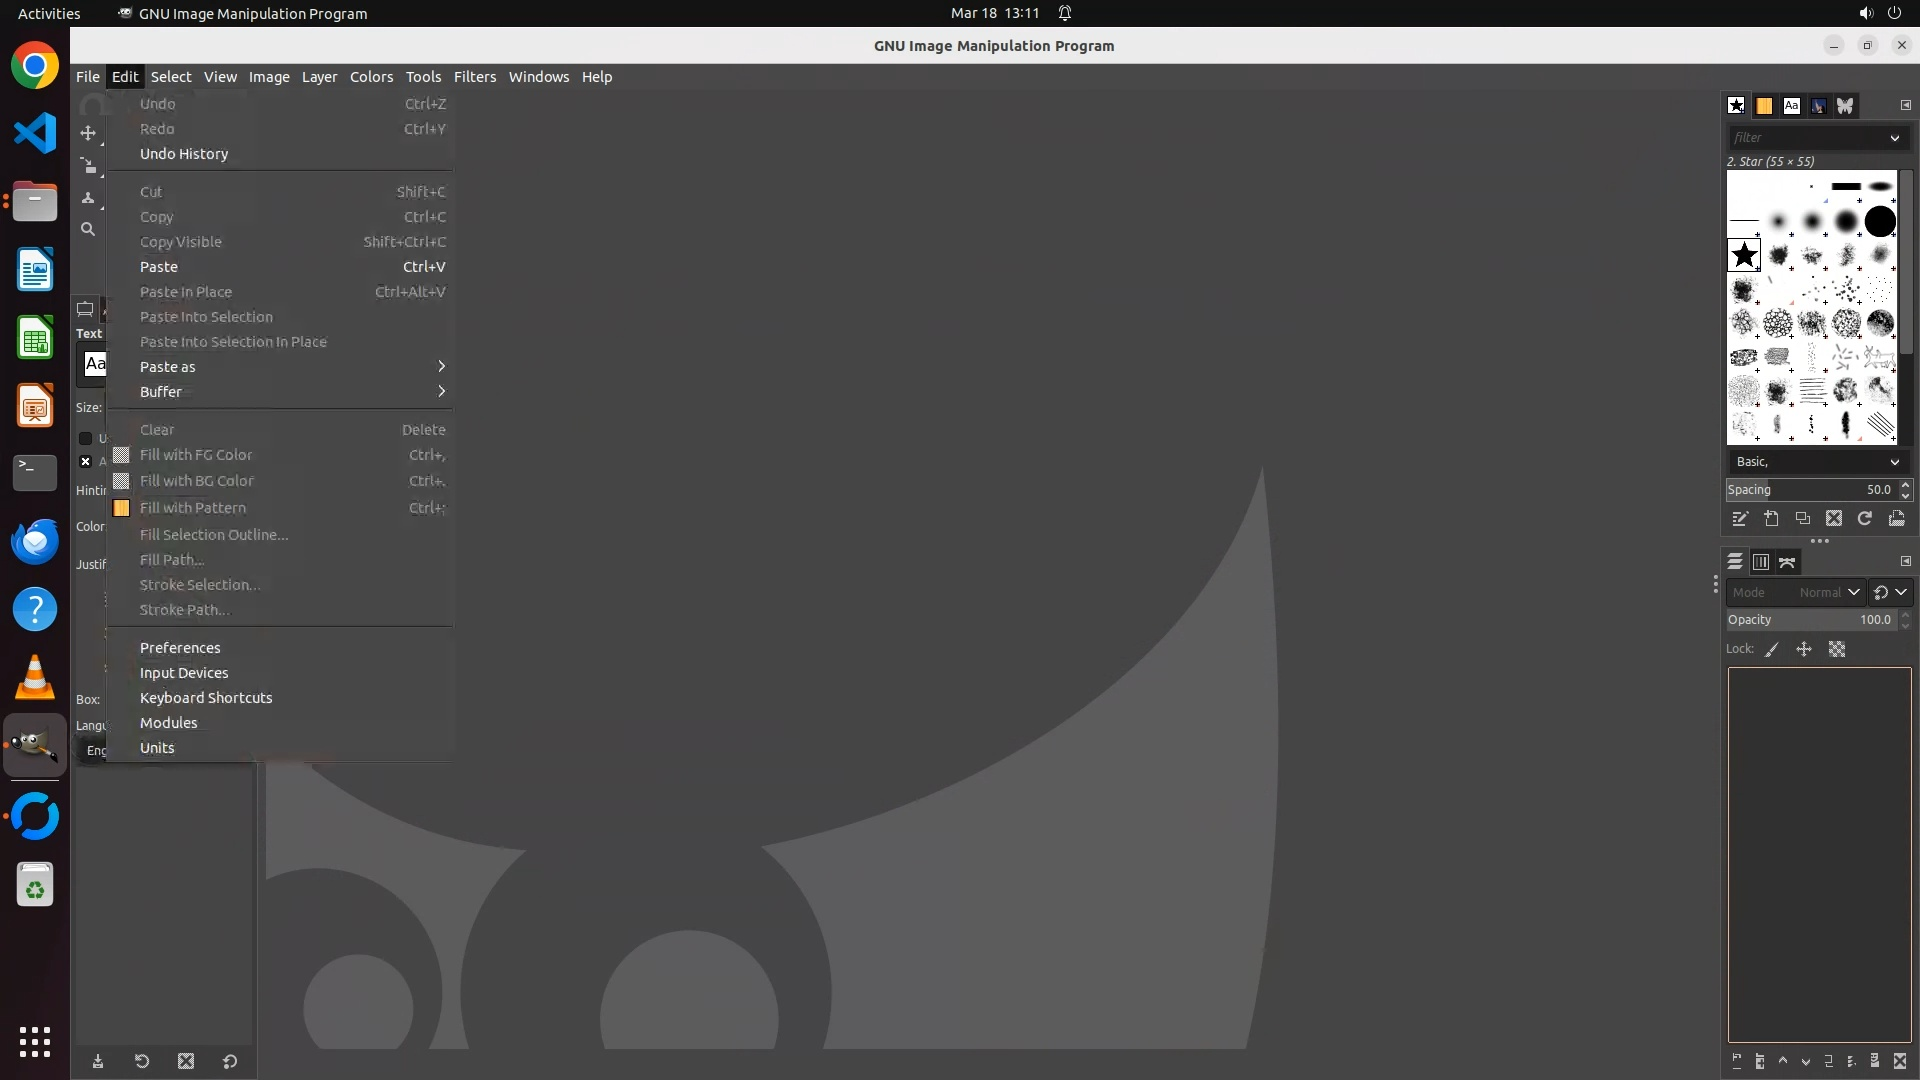The width and height of the screenshot is (1920, 1080).
Task: Open the Fonts tab icon
Action: coord(1791,106)
